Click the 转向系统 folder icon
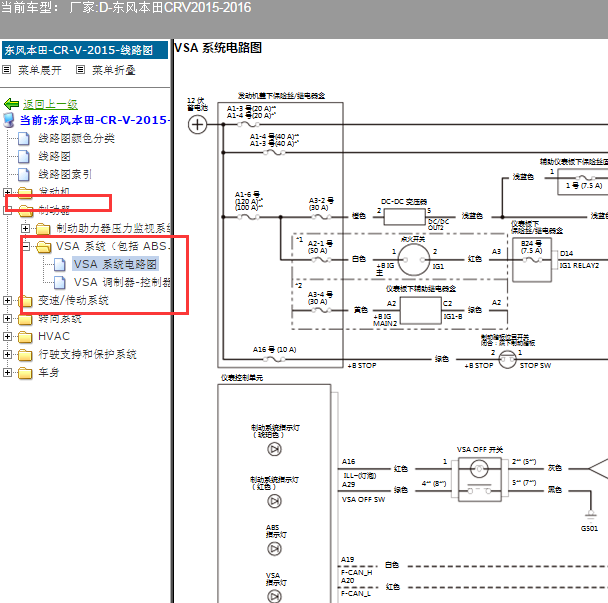Viewport: 608px width, 603px height. (x=26, y=319)
